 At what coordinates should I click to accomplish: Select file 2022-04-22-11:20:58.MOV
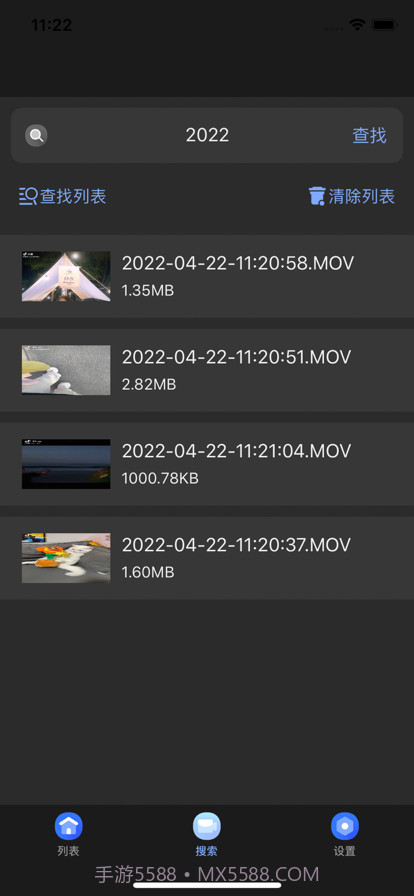point(207,276)
